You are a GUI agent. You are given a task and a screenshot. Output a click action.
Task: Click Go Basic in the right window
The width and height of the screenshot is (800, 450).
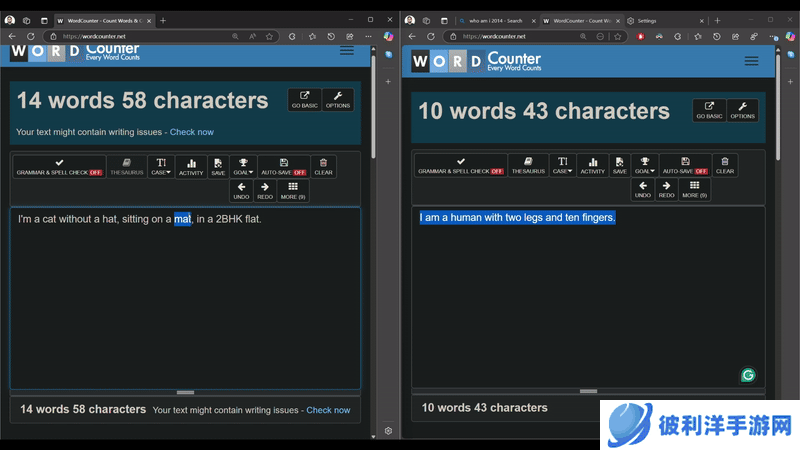[709, 110]
